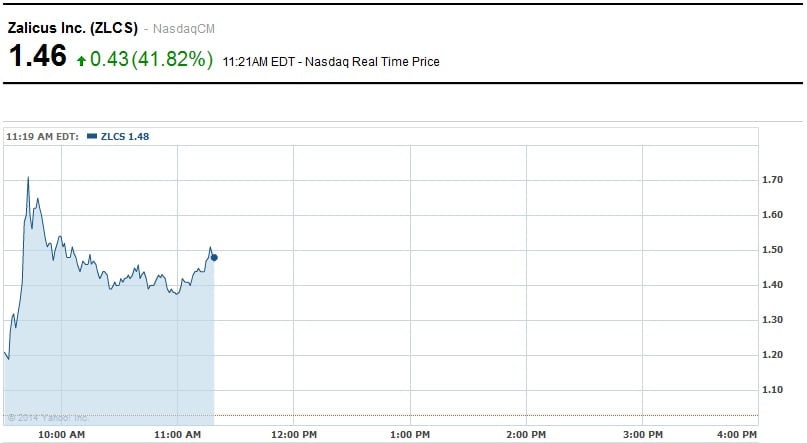Click the Yahoo copyright text in the chart

point(48,417)
